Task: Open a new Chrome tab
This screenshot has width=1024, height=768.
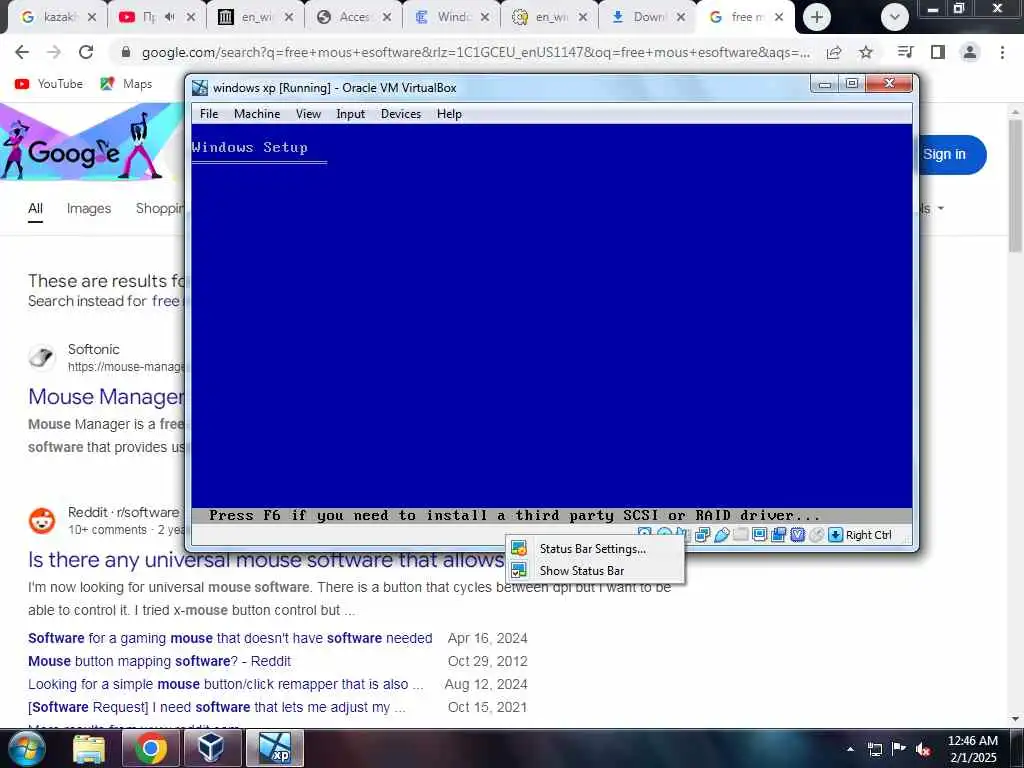Action: [x=817, y=17]
